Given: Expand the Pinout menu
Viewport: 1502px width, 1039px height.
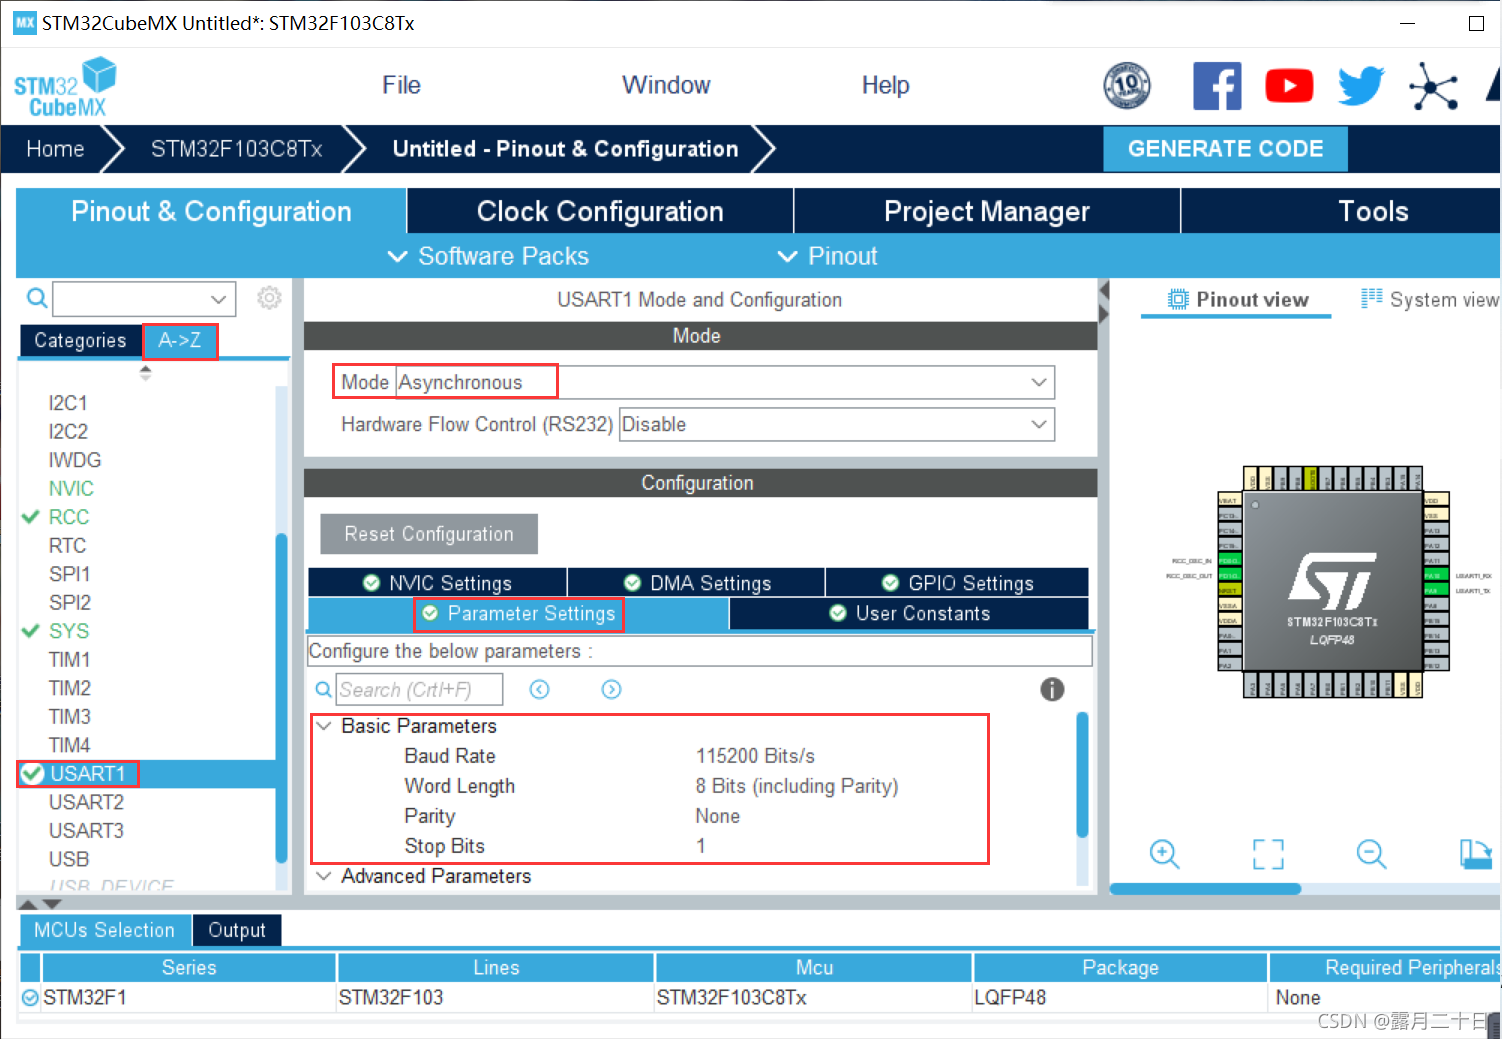Looking at the screenshot, I should click(828, 256).
